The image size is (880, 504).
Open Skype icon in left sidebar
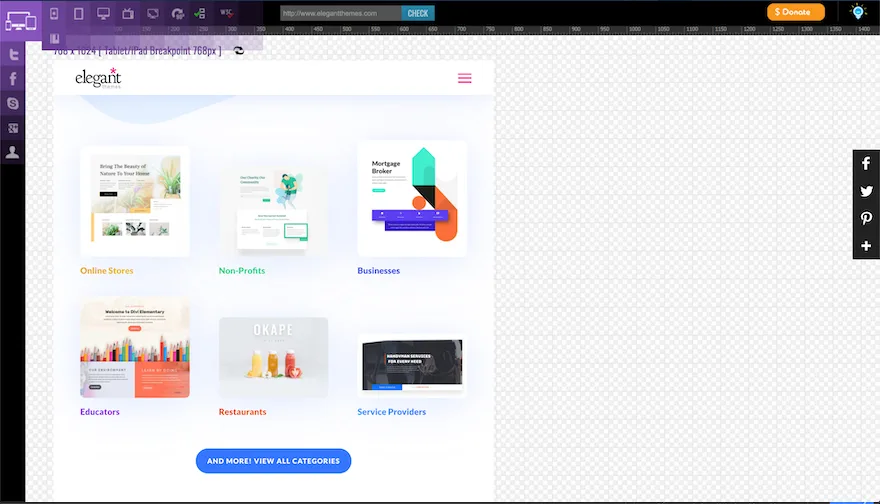[x=13, y=103]
